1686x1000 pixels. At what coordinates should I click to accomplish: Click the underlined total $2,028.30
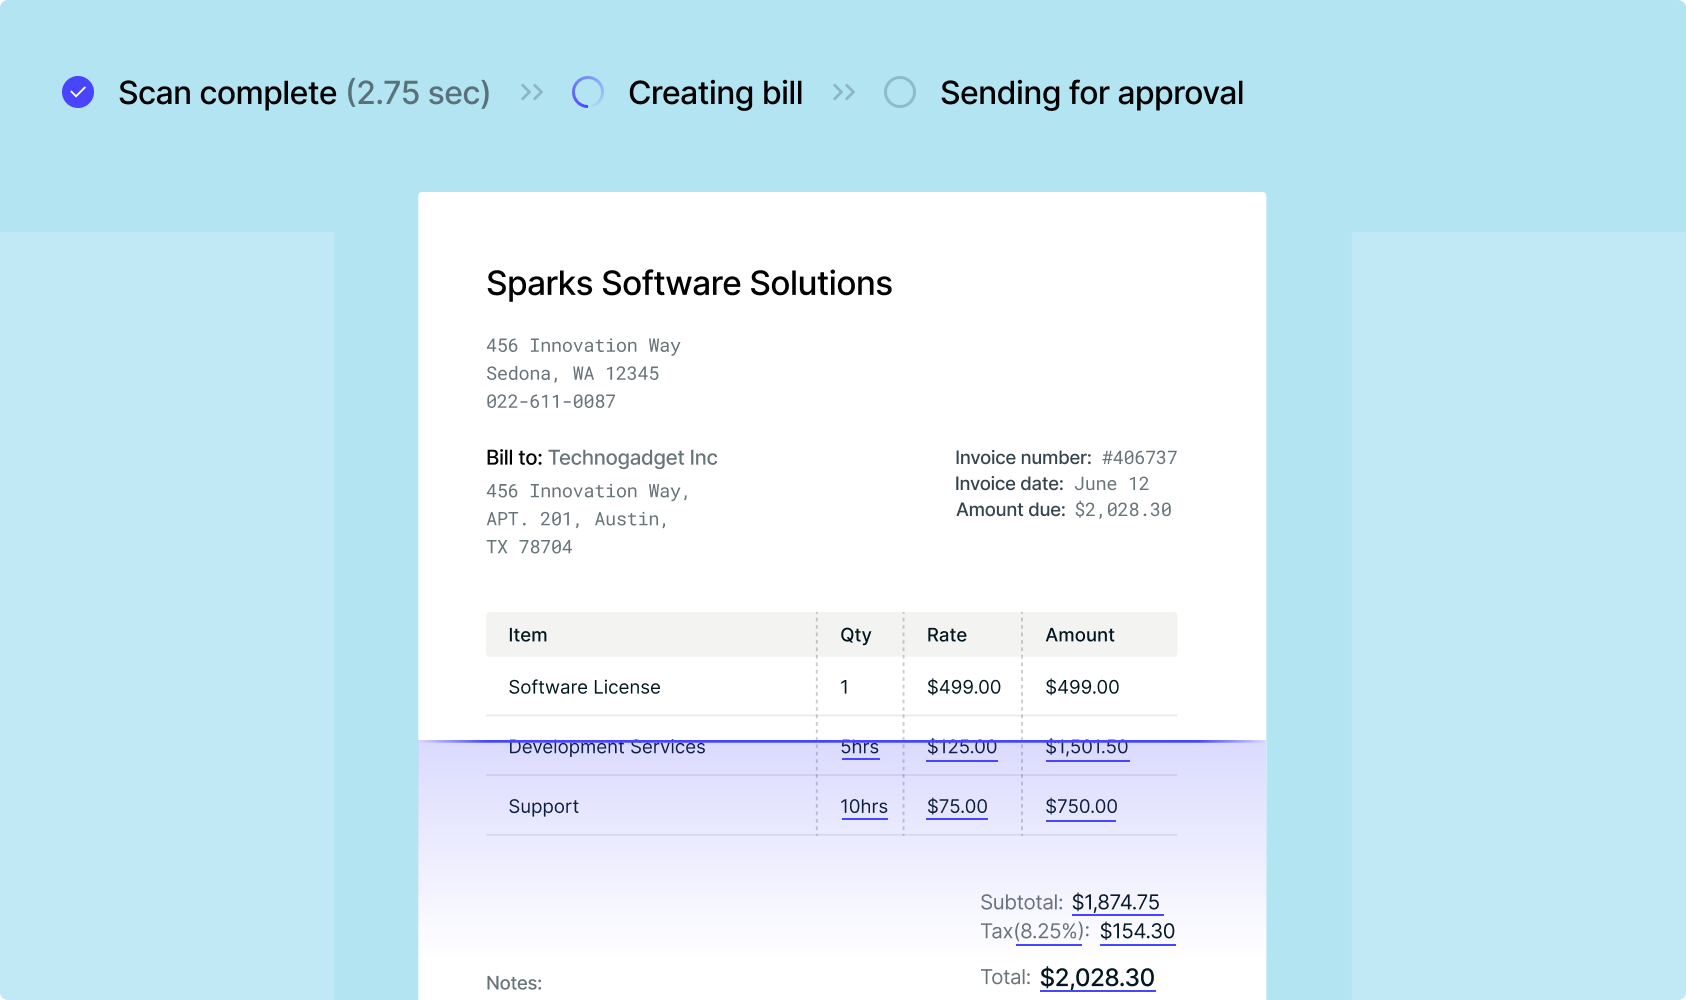tap(1097, 977)
